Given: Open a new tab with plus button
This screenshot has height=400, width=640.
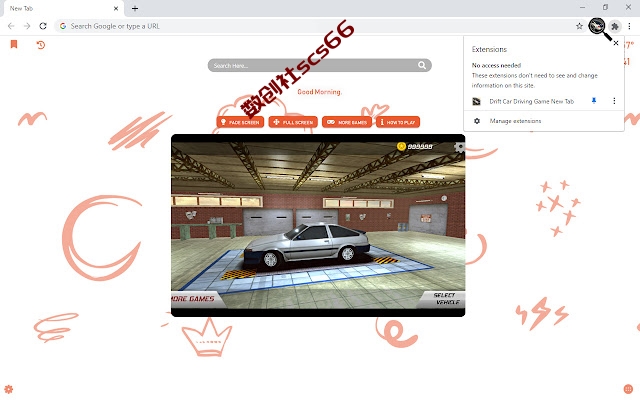Looking at the screenshot, I should 135,8.
